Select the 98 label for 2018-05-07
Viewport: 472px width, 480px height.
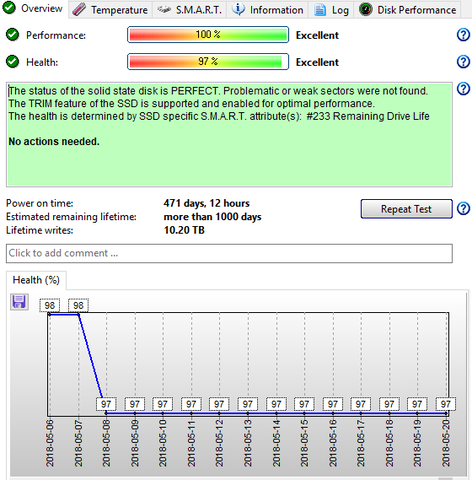(78, 305)
